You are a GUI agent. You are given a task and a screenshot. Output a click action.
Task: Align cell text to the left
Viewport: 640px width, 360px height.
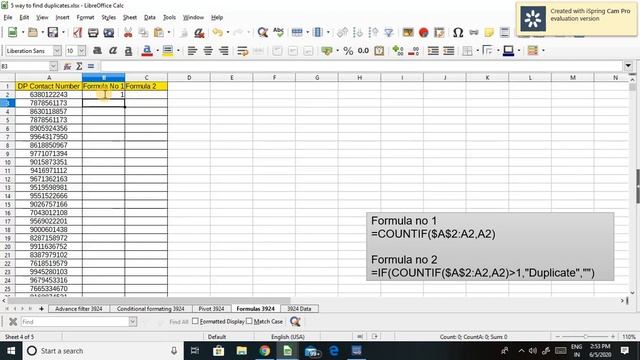(x=192, y=51)
